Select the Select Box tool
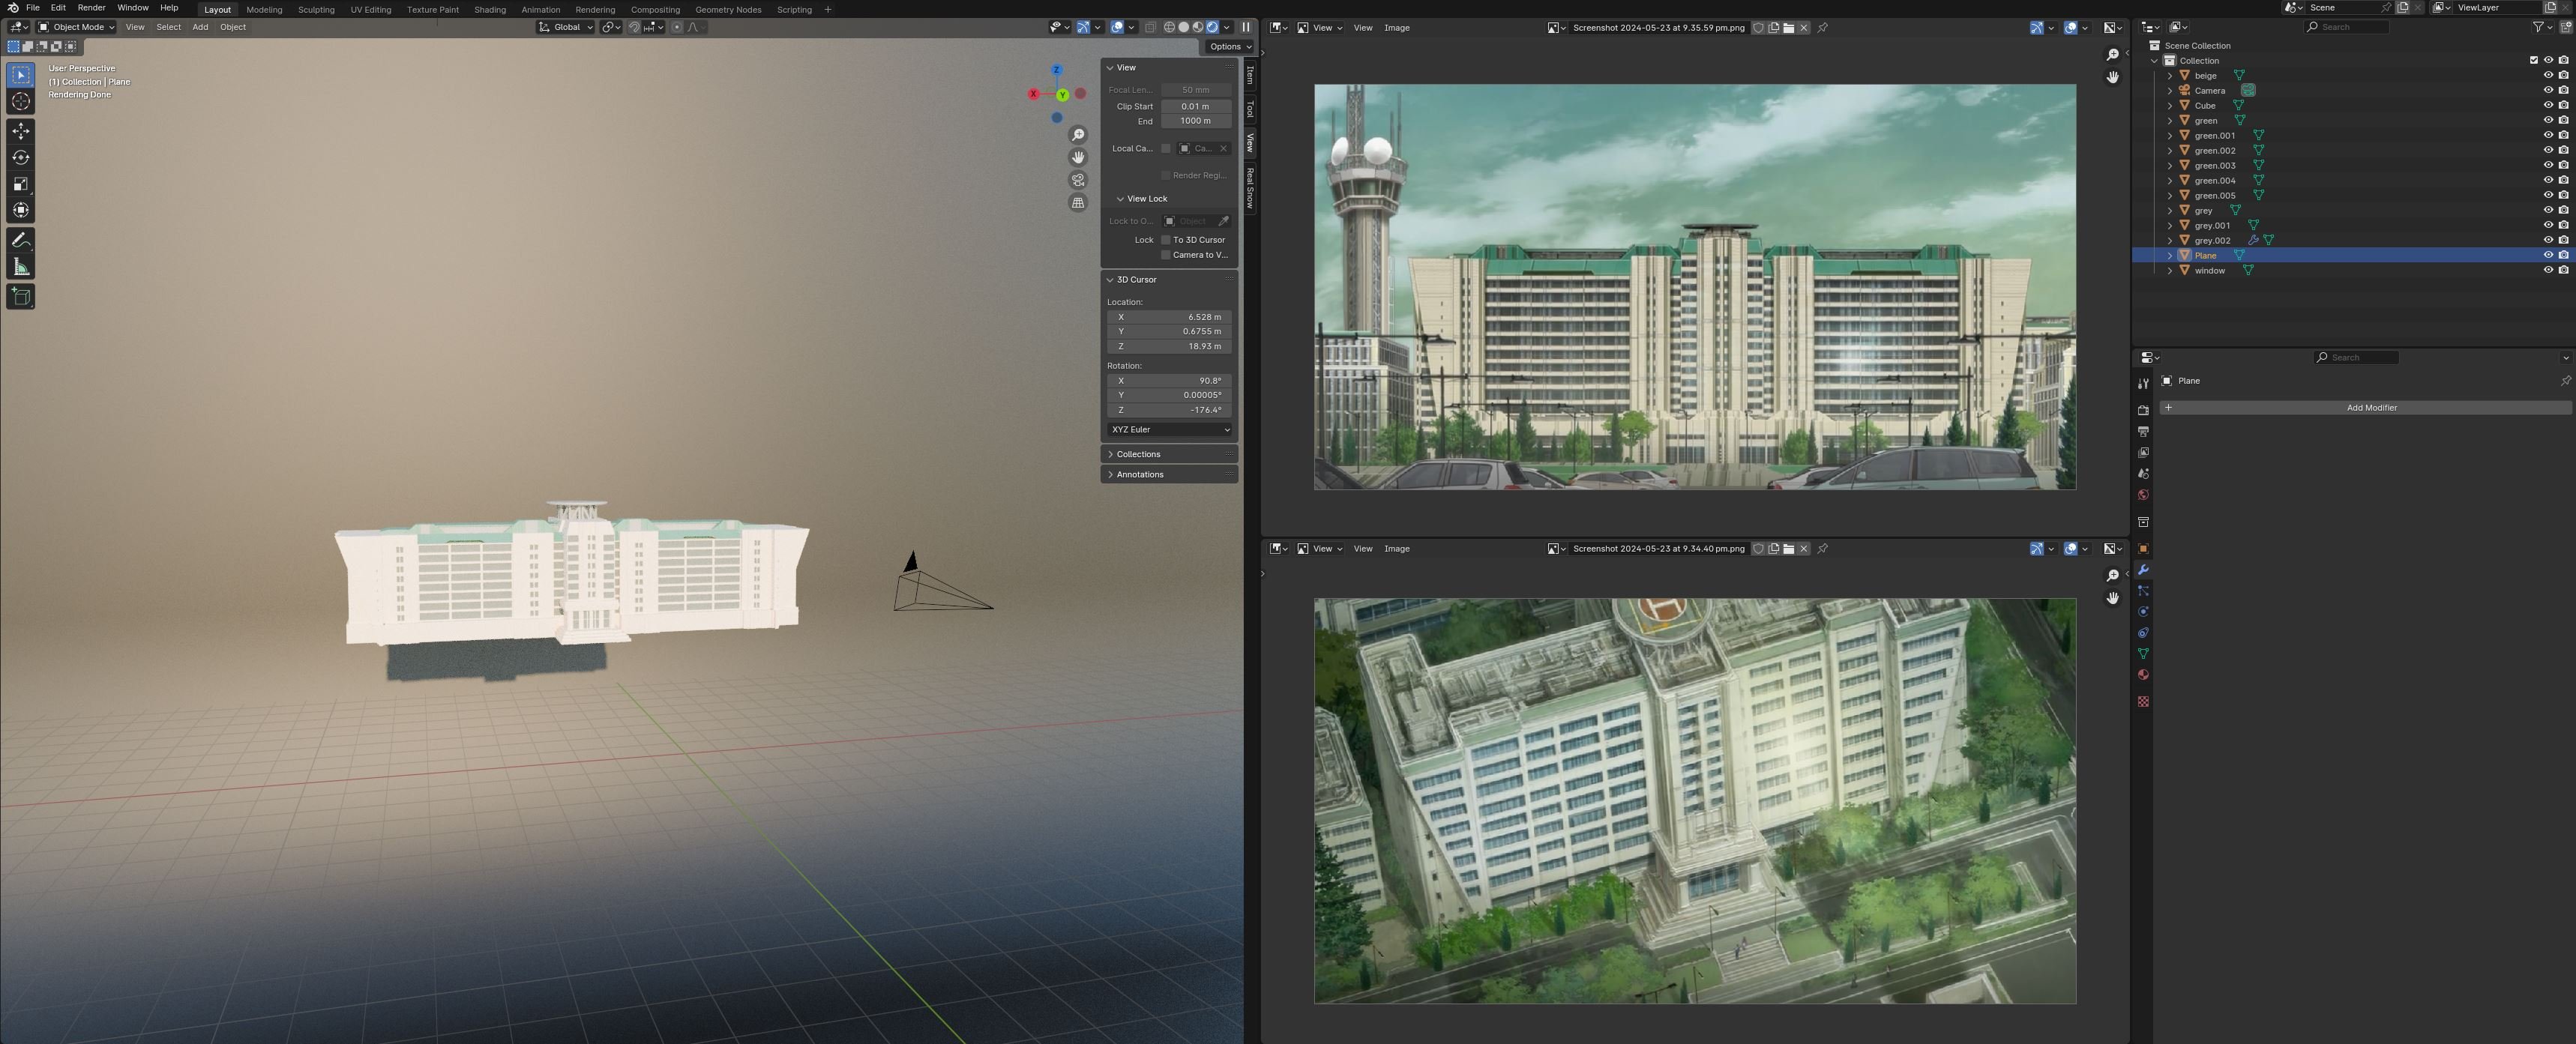 point(21,75)
